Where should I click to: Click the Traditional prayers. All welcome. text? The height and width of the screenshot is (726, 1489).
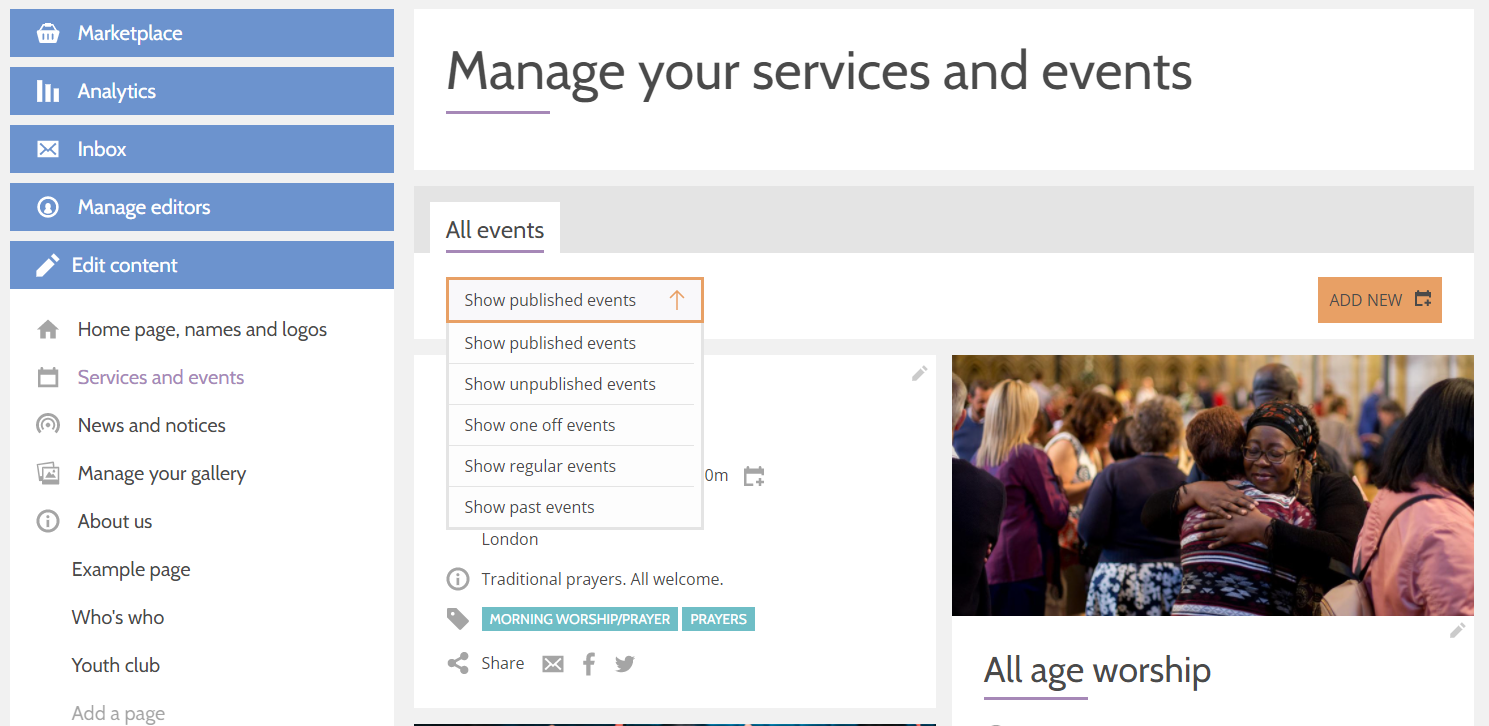602,579
